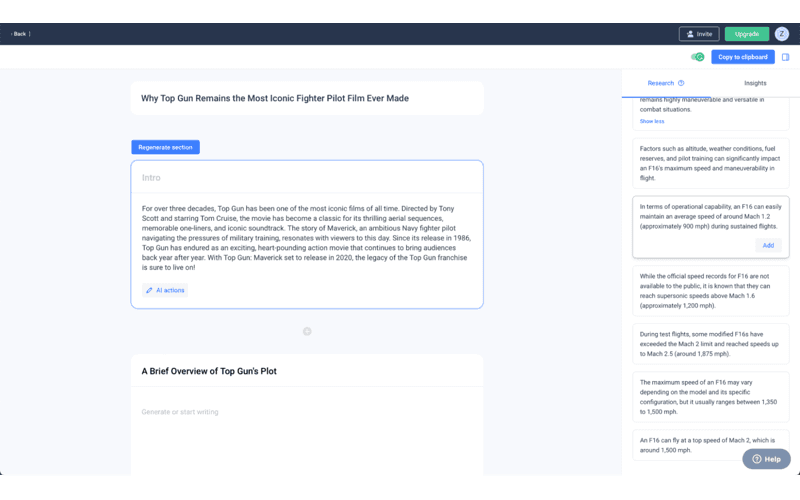Switch to the Insights tab
800x500 pixels.
pyautogui.click(x=755, y=83)
